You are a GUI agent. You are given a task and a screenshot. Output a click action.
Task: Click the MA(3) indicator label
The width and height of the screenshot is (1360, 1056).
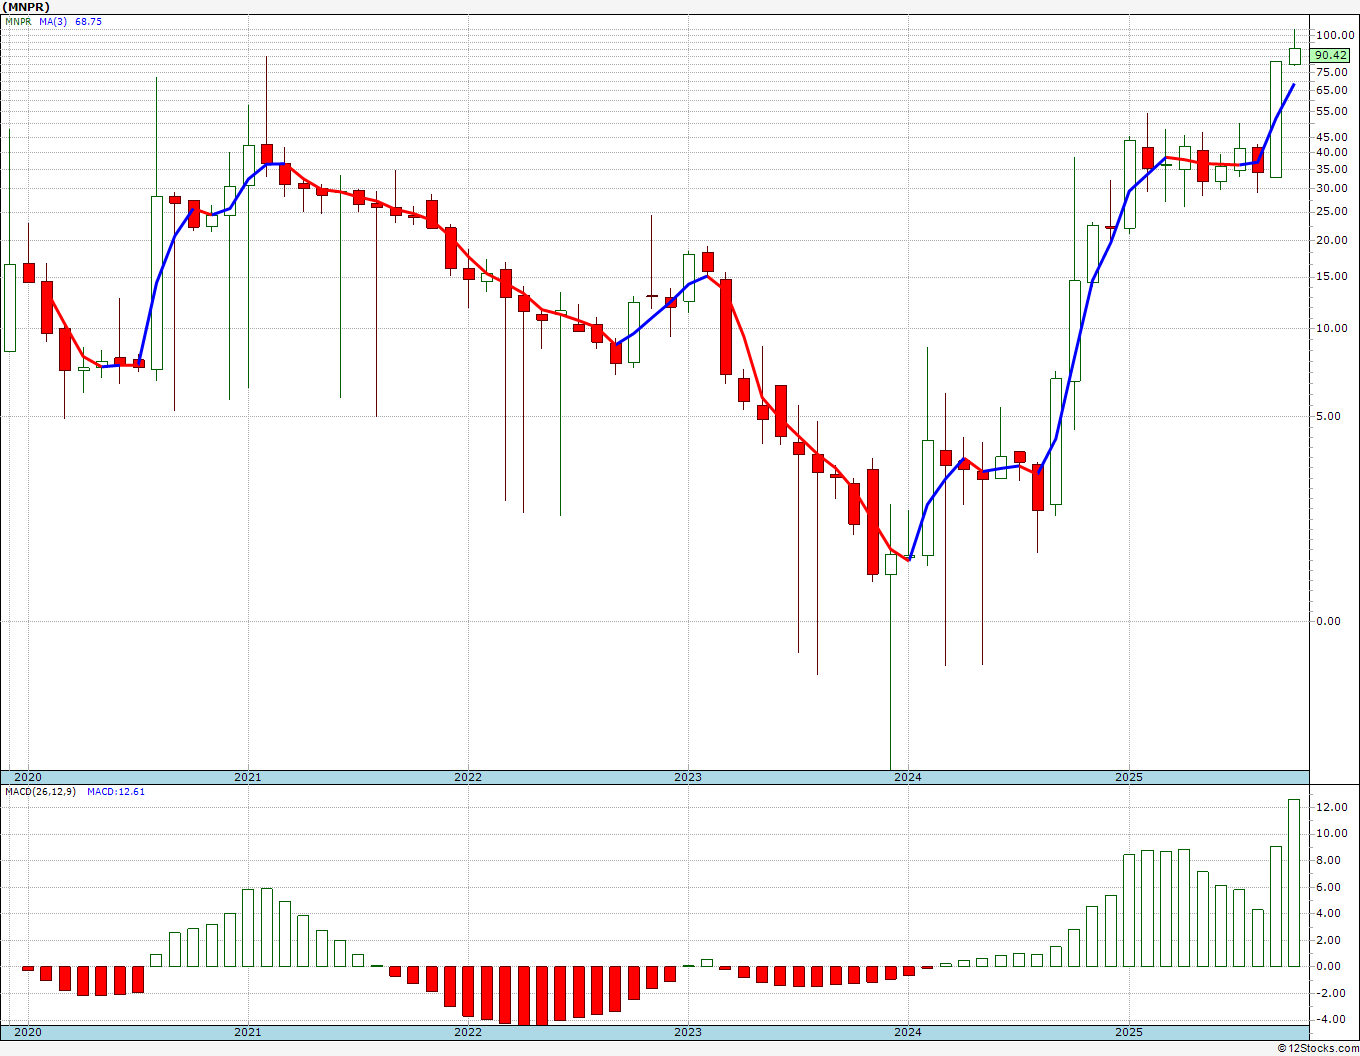[54, 21]
